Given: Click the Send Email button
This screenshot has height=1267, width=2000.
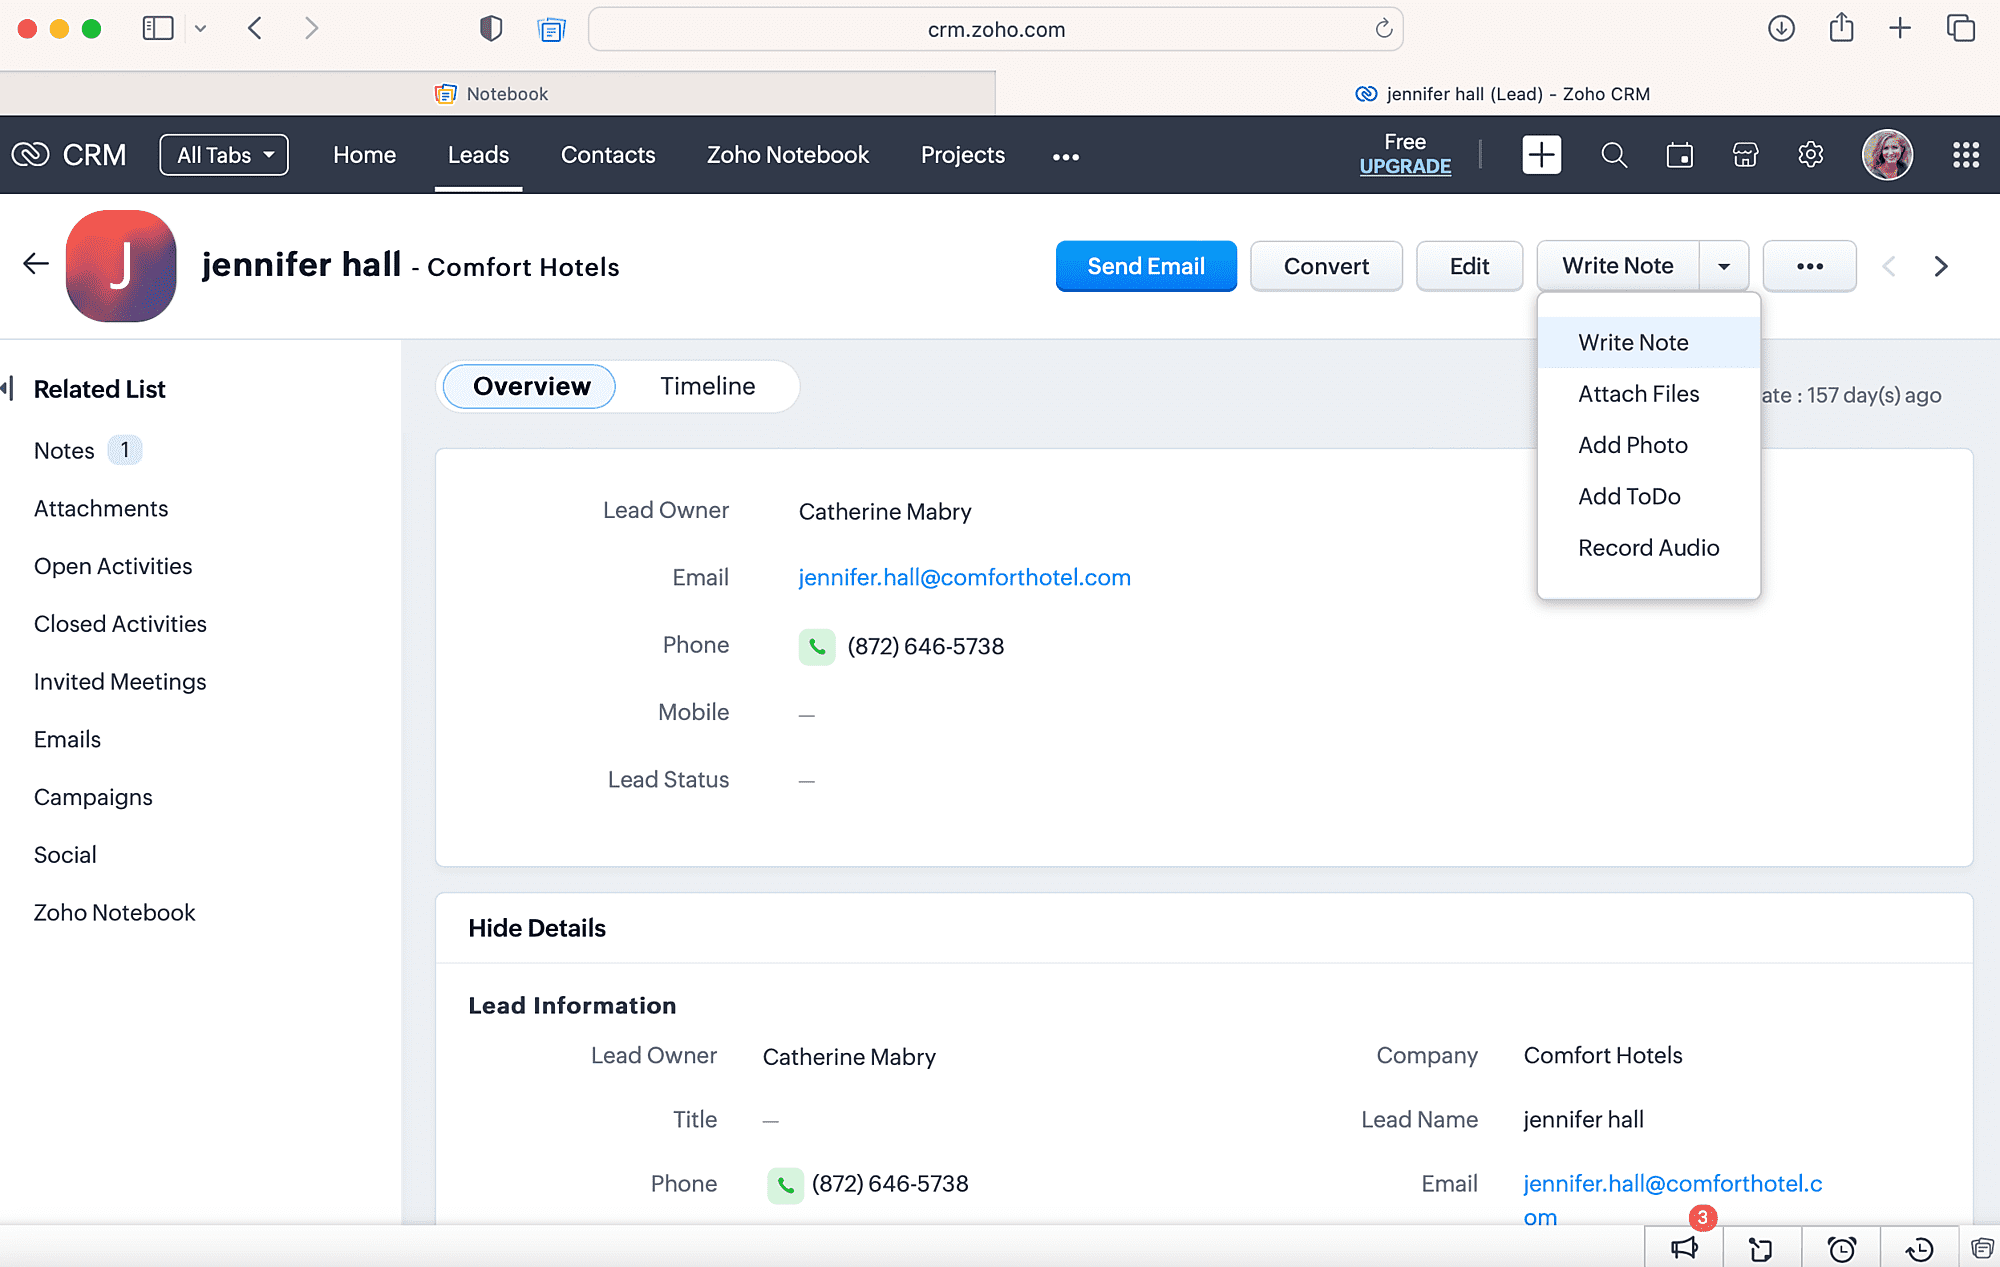Looking at the screenshot, I should click(x=1145, y=266).
